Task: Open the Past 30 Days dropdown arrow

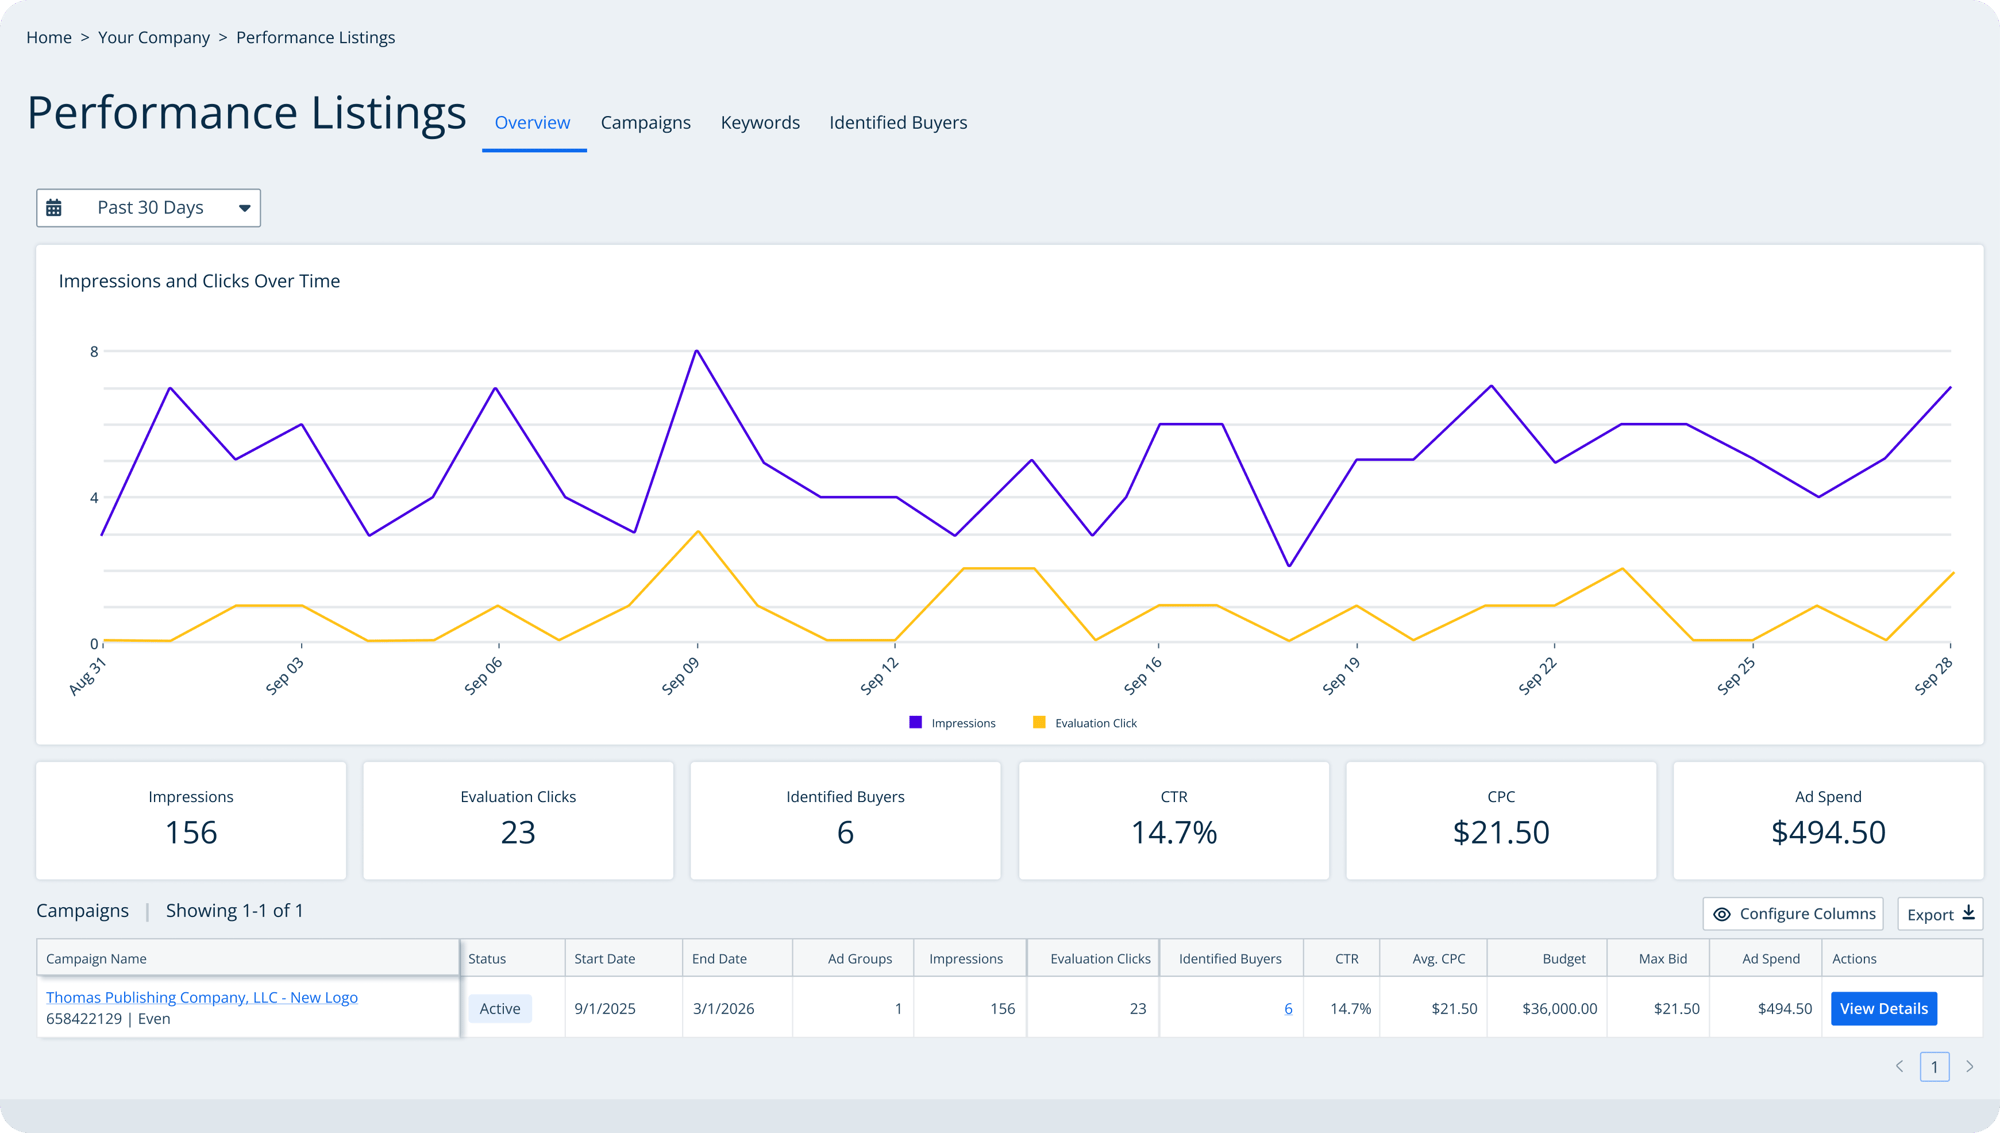Action: click(x=244, y=208)
